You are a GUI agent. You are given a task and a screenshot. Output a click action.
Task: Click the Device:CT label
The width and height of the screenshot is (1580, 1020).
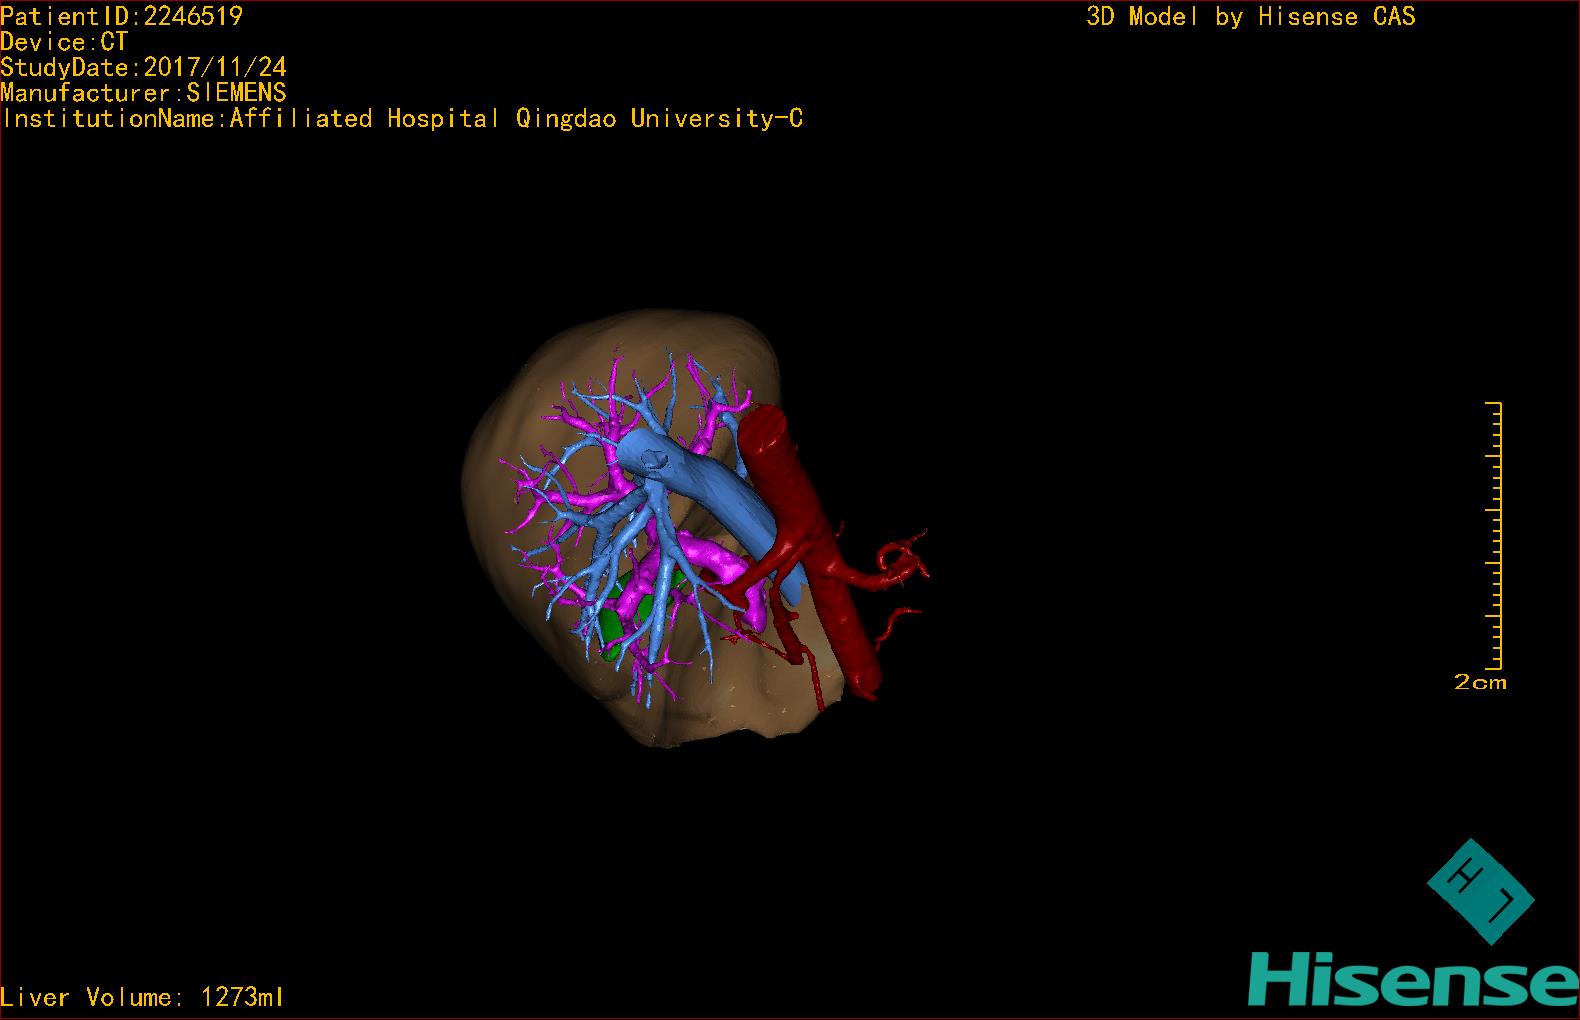click(64, 42)
